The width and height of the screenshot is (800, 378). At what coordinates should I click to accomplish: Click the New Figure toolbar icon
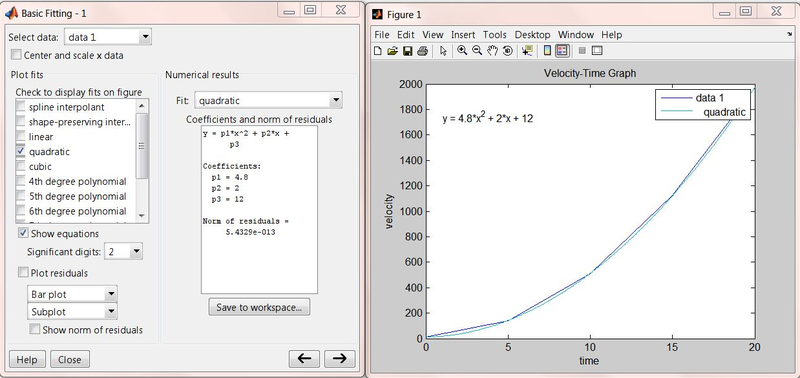click(378, 51)
